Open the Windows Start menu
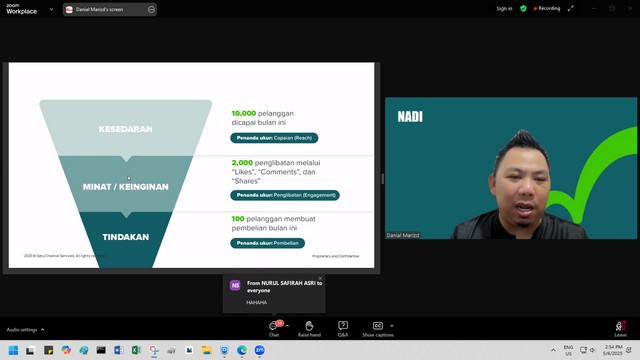Image resolution: width=640 pixels, height=360 pixels. click(x=13, y=350)
